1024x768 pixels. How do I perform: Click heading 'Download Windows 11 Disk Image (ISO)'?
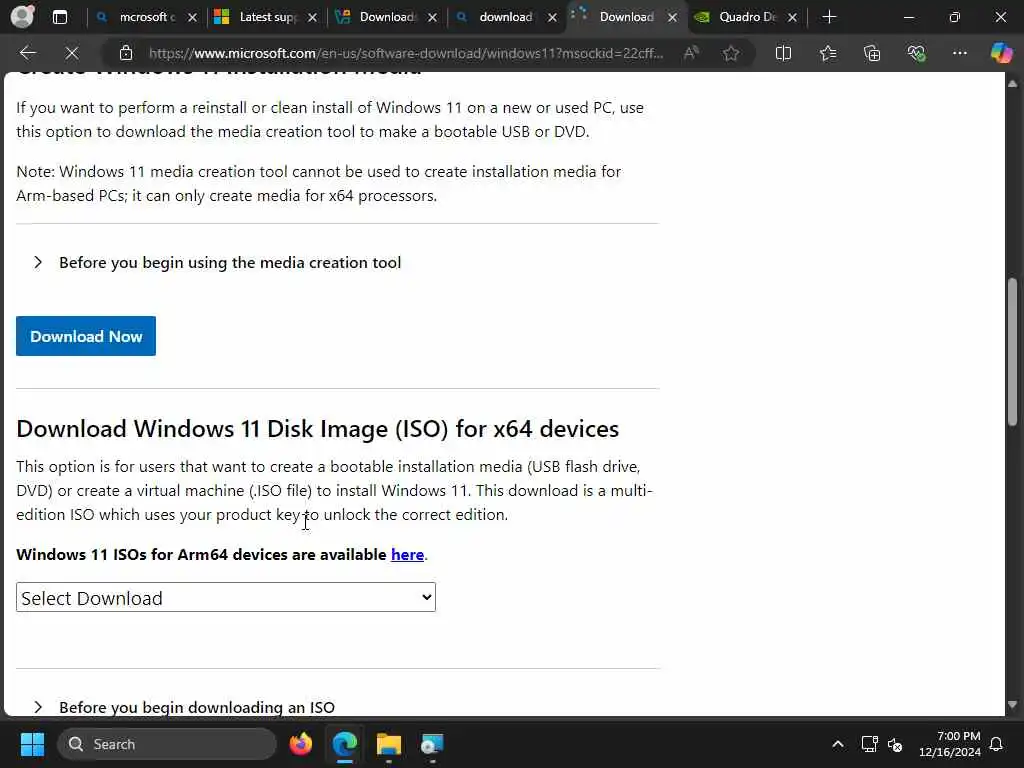(317, 429)
